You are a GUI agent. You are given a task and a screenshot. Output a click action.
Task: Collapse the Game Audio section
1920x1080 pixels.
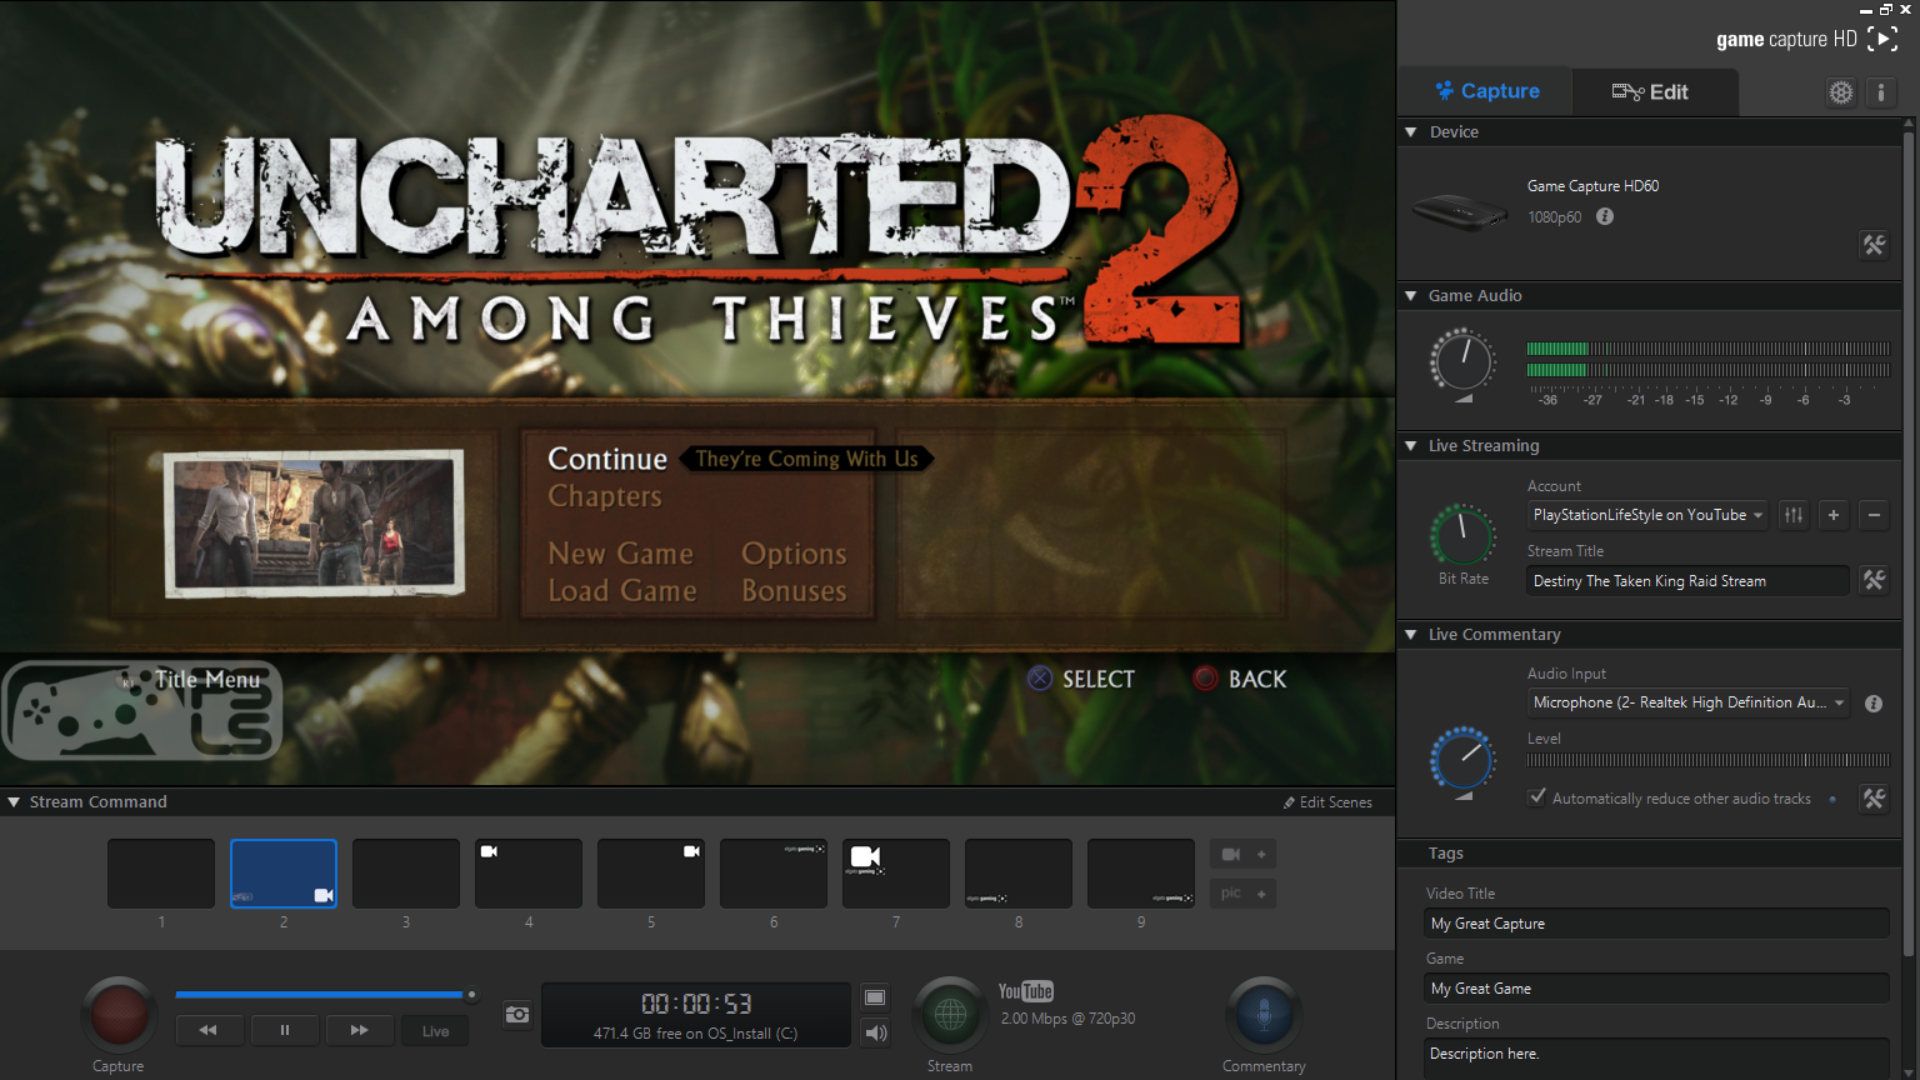coord(1411,296)
